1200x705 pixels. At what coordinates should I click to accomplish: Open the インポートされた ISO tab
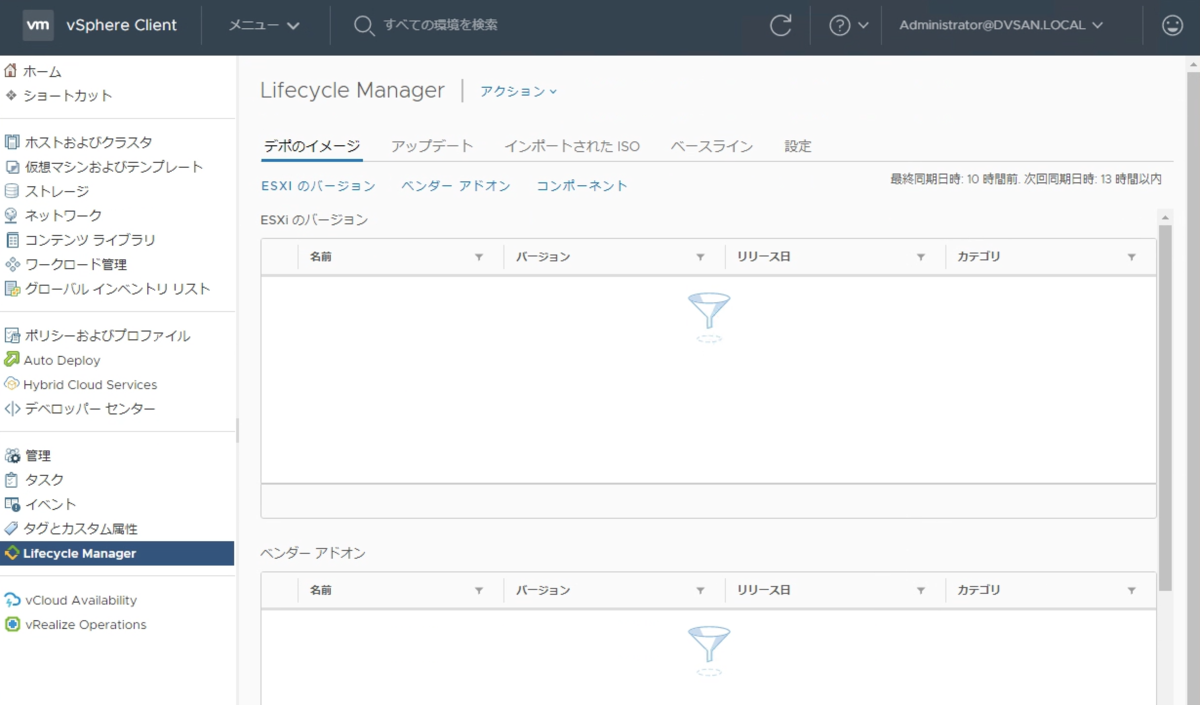(572, 146)
